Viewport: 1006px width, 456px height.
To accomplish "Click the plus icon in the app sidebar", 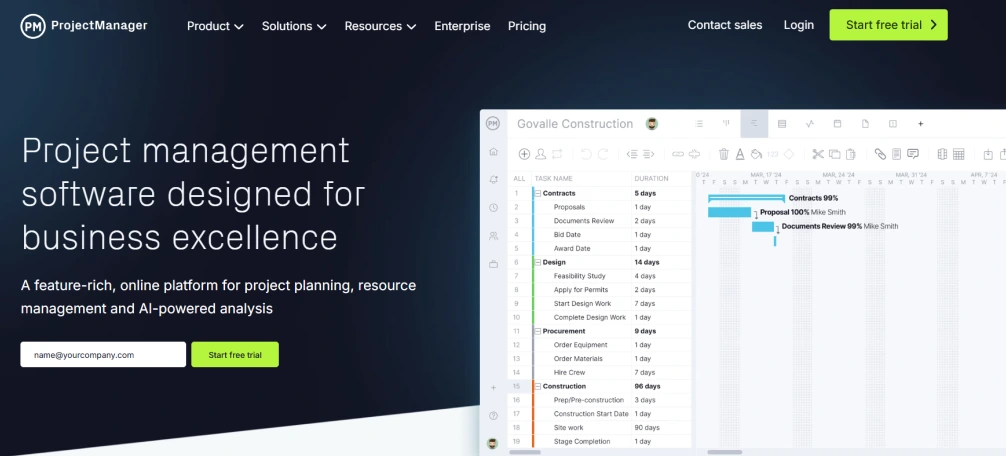I will tap(493, 387).
